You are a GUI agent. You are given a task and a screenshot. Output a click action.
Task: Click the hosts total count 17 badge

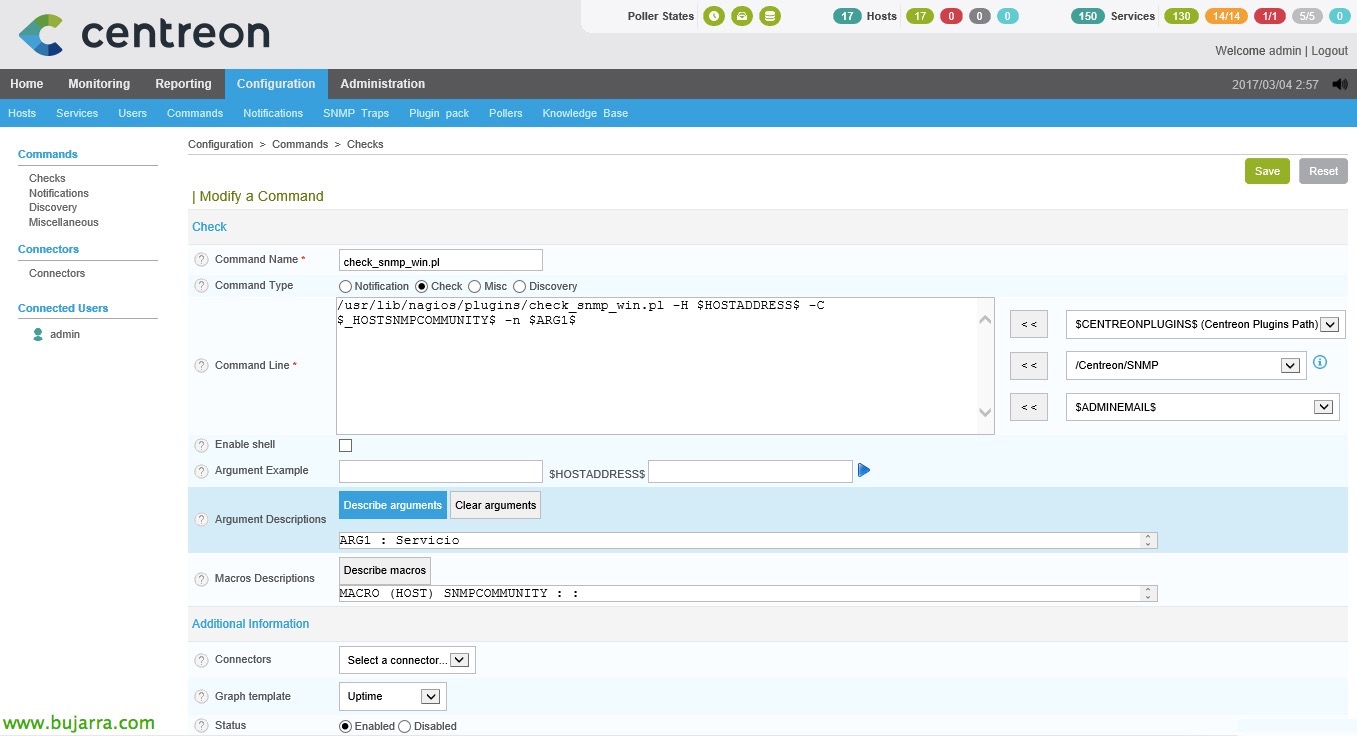click(x=847, y=16)
